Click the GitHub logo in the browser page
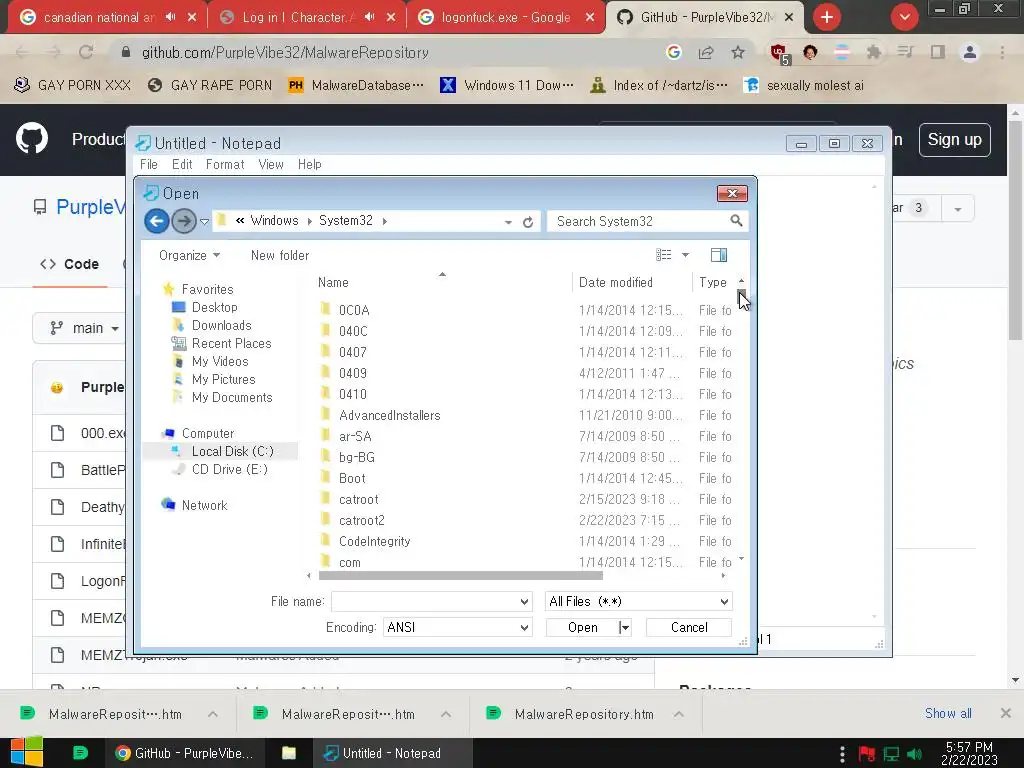1024x768 pixels. [x=32, y=138]
